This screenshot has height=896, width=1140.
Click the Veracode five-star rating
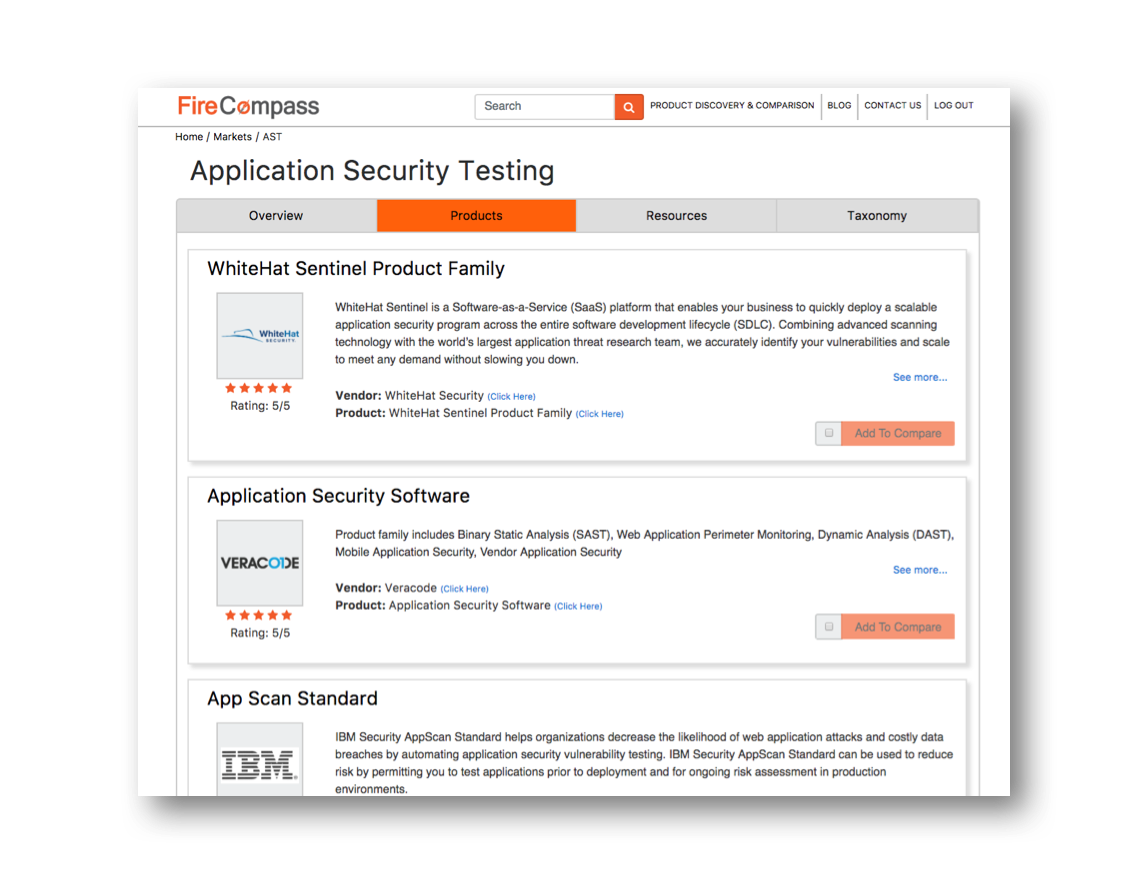pyautogui.click(x=259, y=615)
